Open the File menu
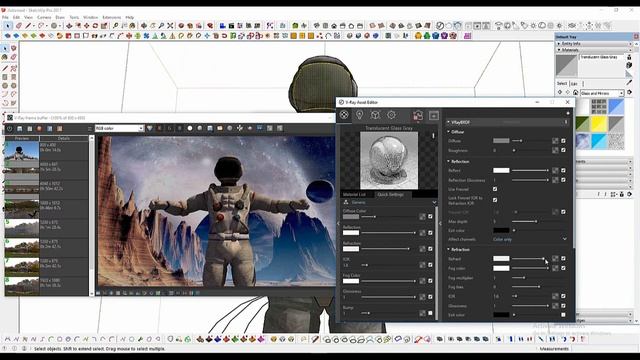The image size is (640, 360). pos(5,18)
